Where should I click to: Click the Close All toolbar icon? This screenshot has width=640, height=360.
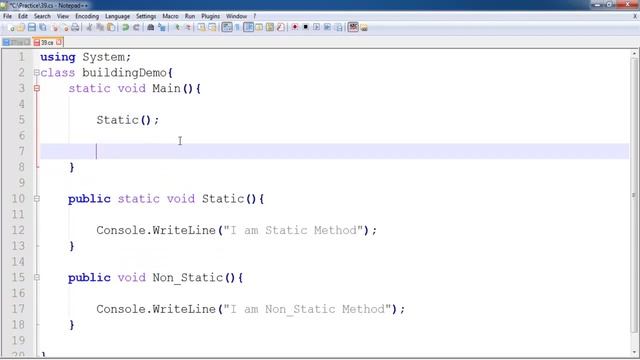coord(65,27)
